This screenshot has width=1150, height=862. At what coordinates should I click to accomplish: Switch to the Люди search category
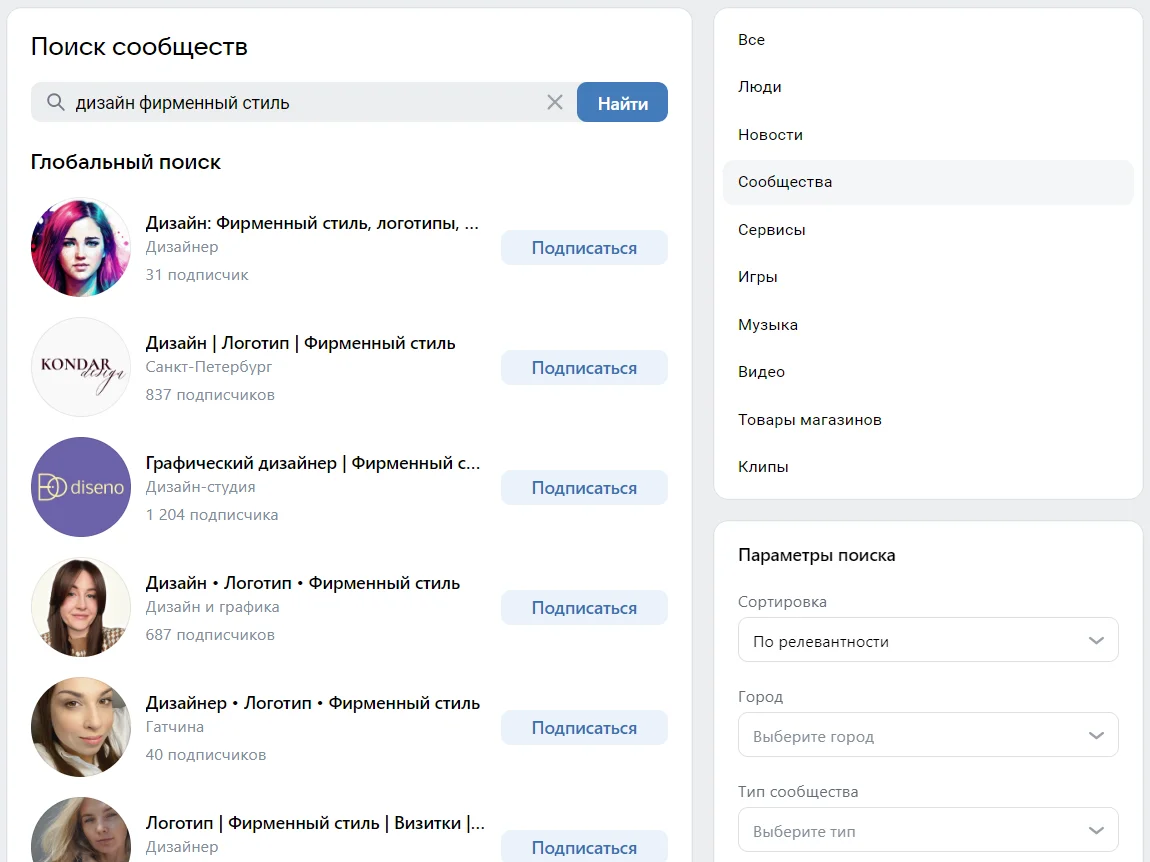[760, 87]
